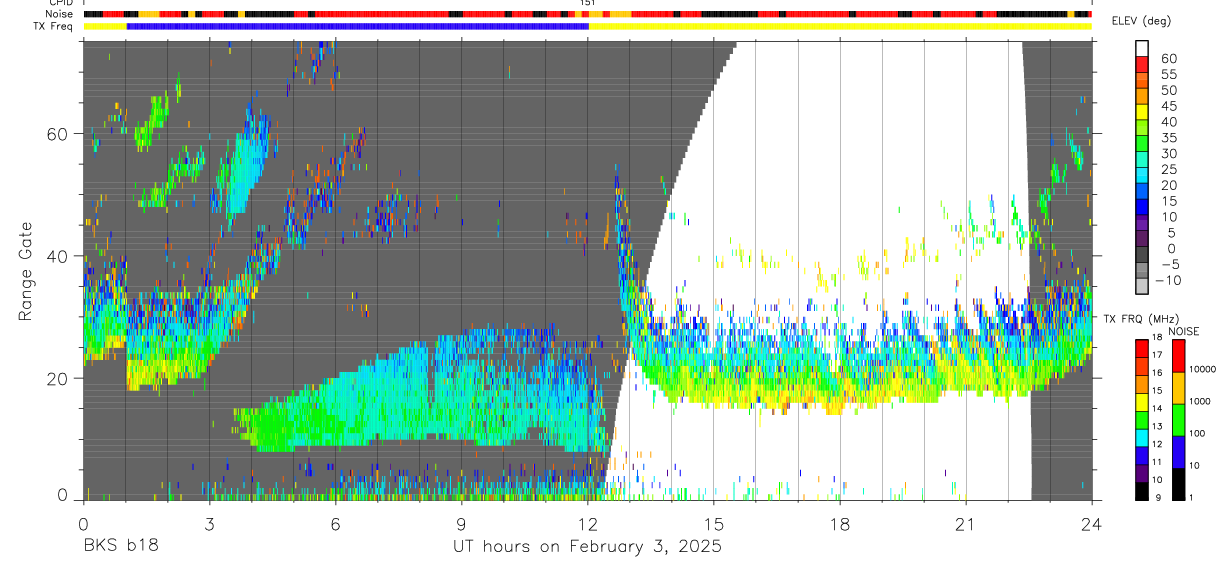The image size is (1228, 567).
Task: Click the 14 label on TX FRQ legend
Action: (x=1156, y=409)
